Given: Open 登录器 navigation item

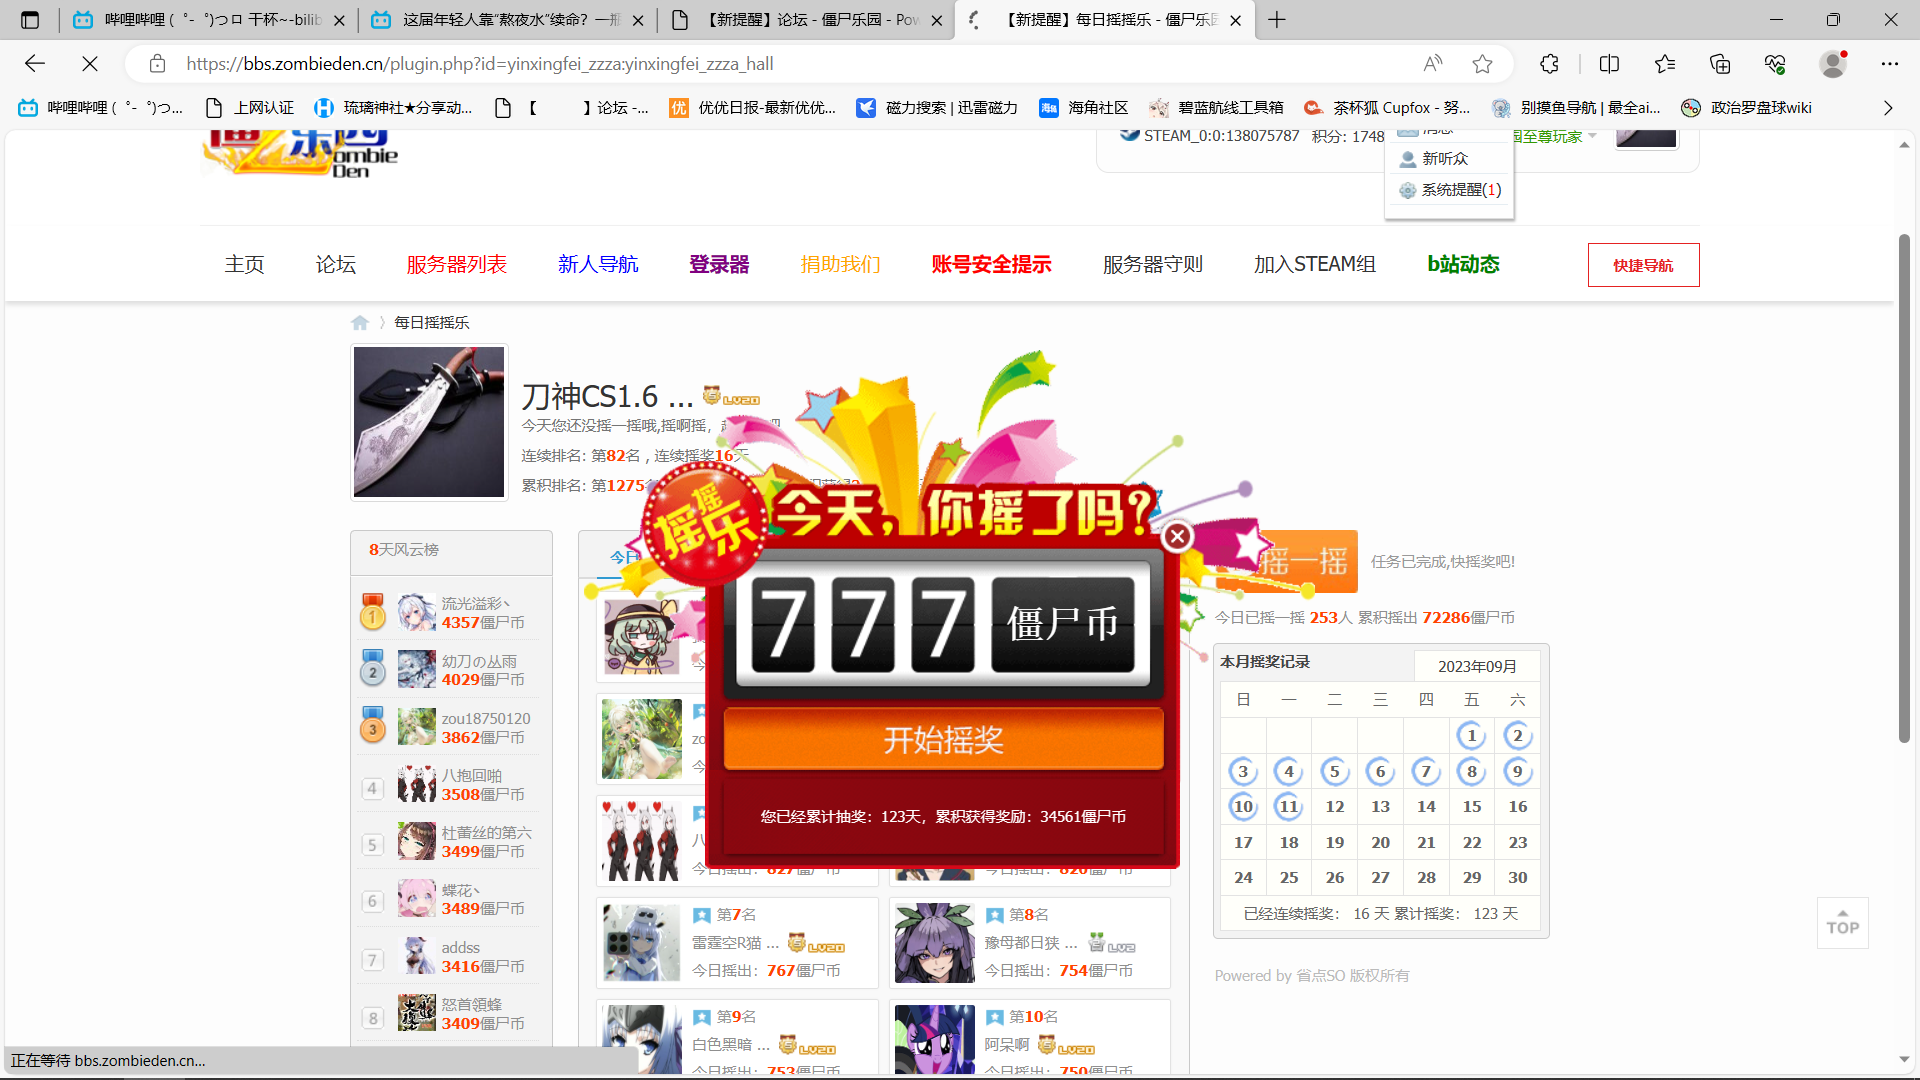Looking at the screenshot, I should [x=719, y=264].
